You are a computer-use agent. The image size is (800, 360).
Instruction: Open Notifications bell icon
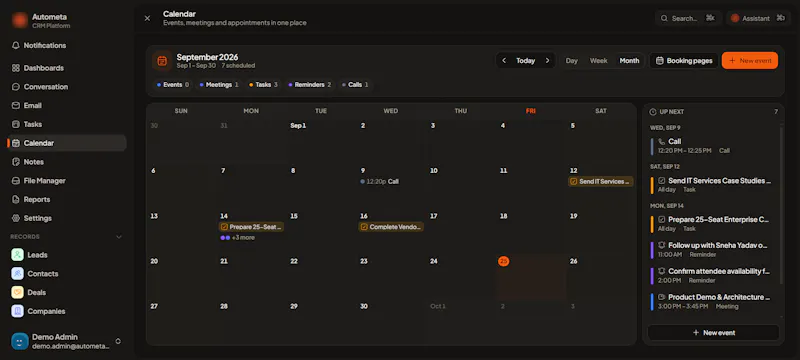[16, 45]
